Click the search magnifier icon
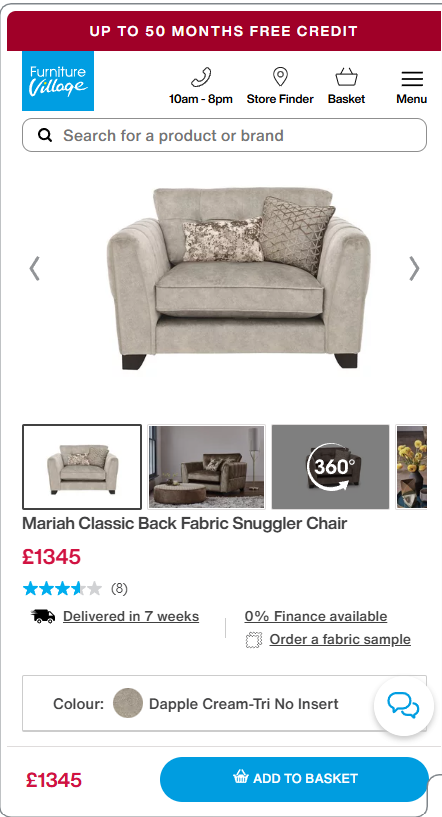 pos(45,135)
